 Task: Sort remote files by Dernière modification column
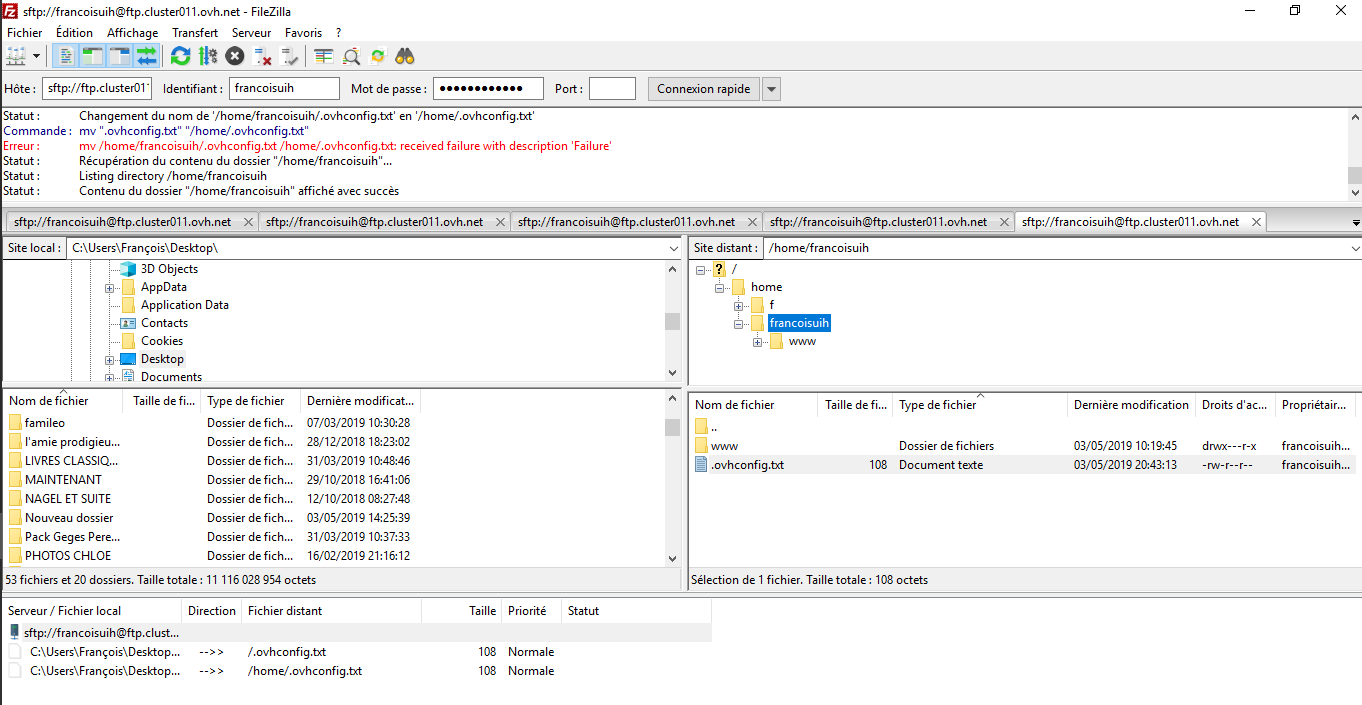pos(1130,405)
